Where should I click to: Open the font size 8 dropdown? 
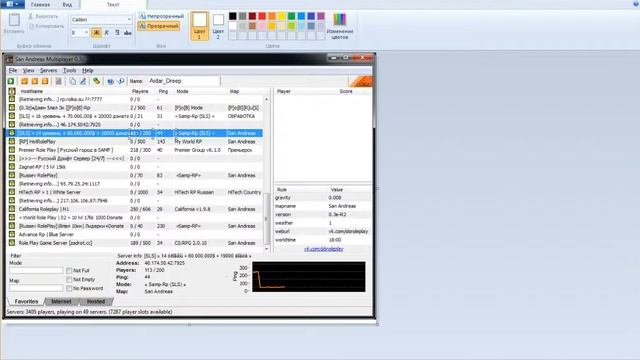pos(86,32)
